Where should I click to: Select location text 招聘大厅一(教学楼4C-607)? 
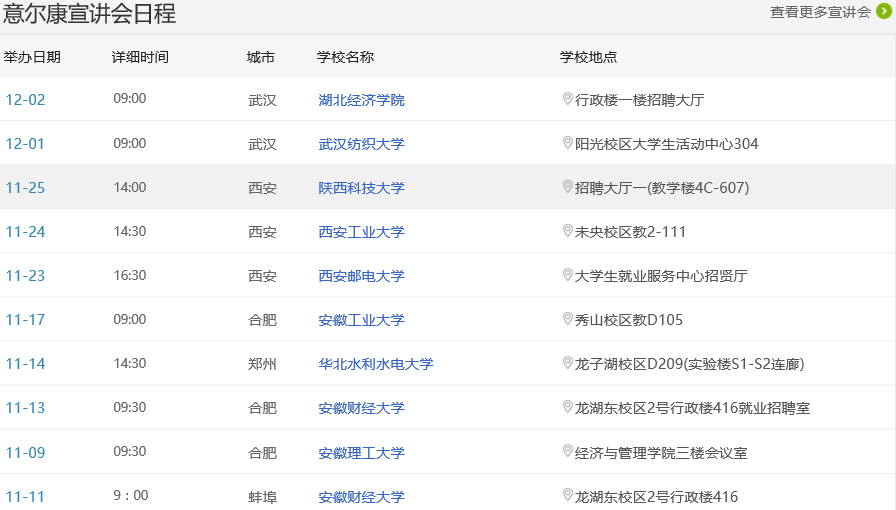click(x=662, y=188)
